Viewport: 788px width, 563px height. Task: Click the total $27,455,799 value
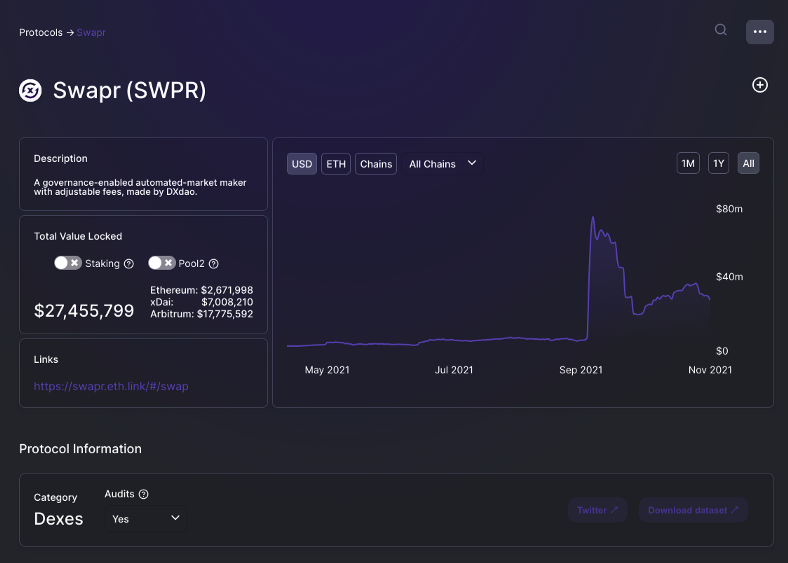tap(84, 311)
